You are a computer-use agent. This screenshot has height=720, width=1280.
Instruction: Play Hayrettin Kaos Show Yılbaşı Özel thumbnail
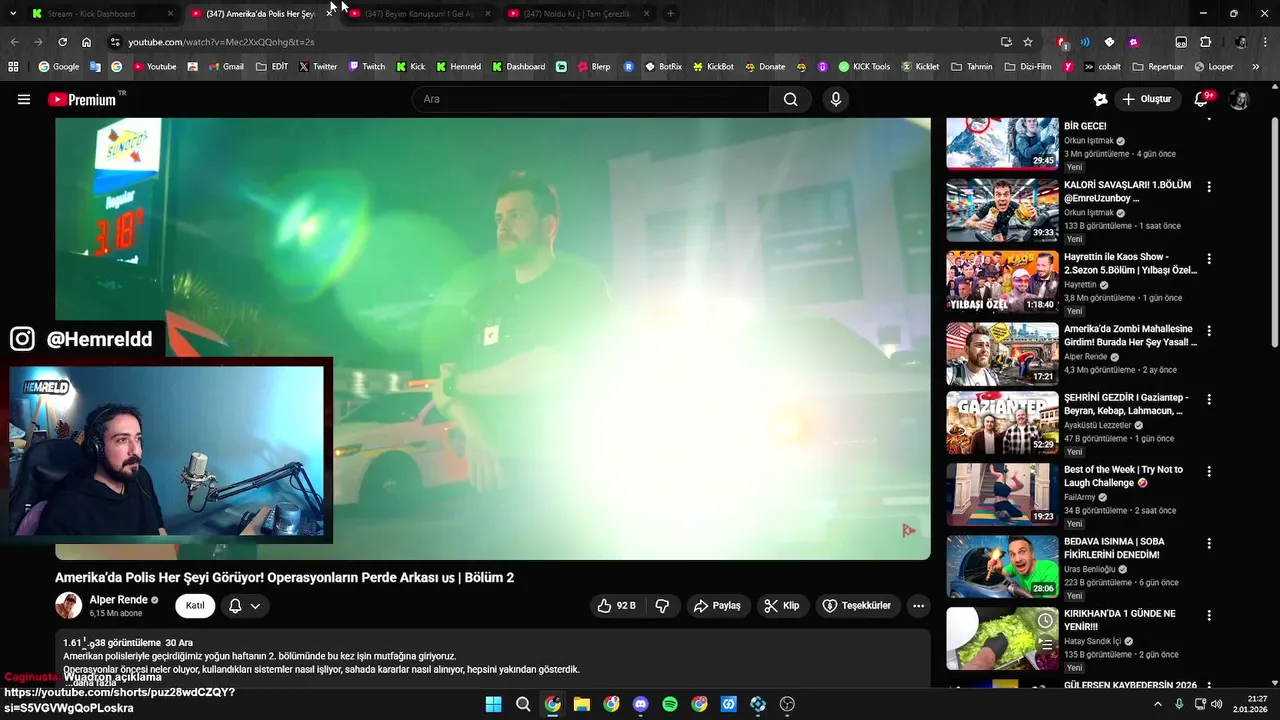point(1002,282)
